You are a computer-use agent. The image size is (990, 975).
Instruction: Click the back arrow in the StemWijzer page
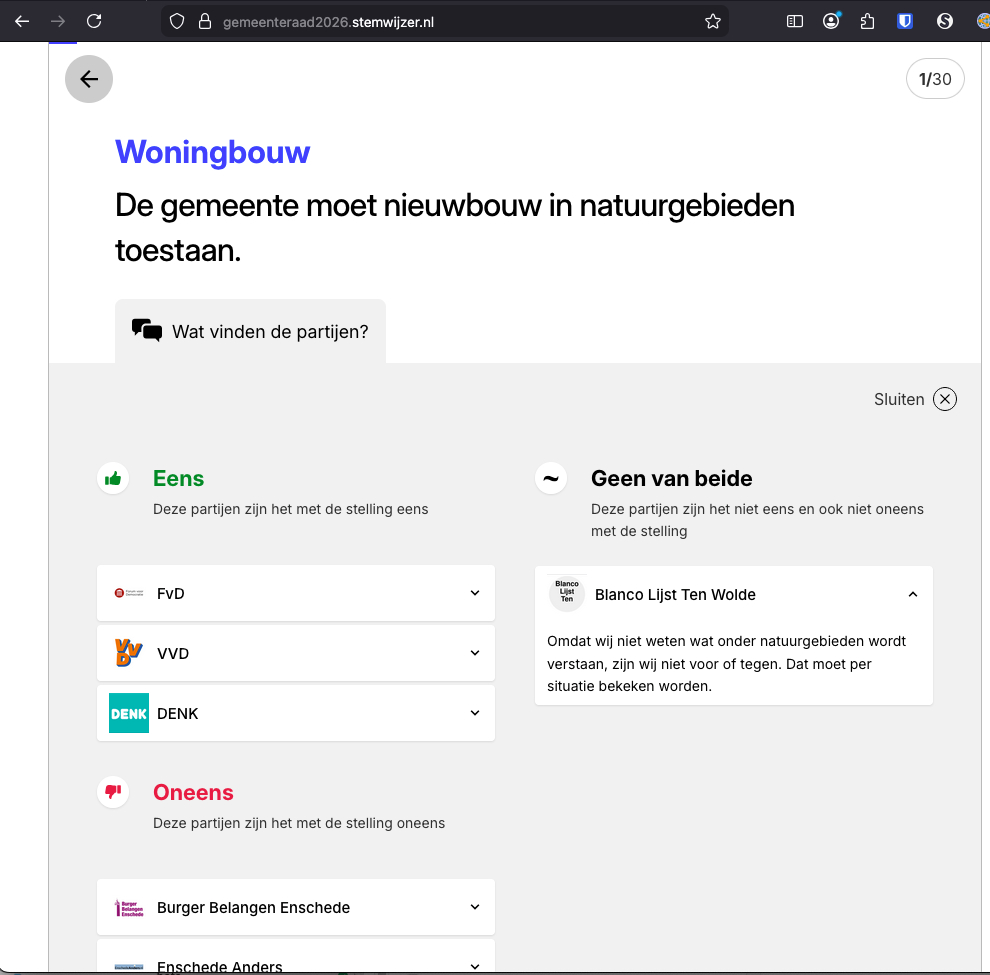pyautogui.click(x=89, y=79)
